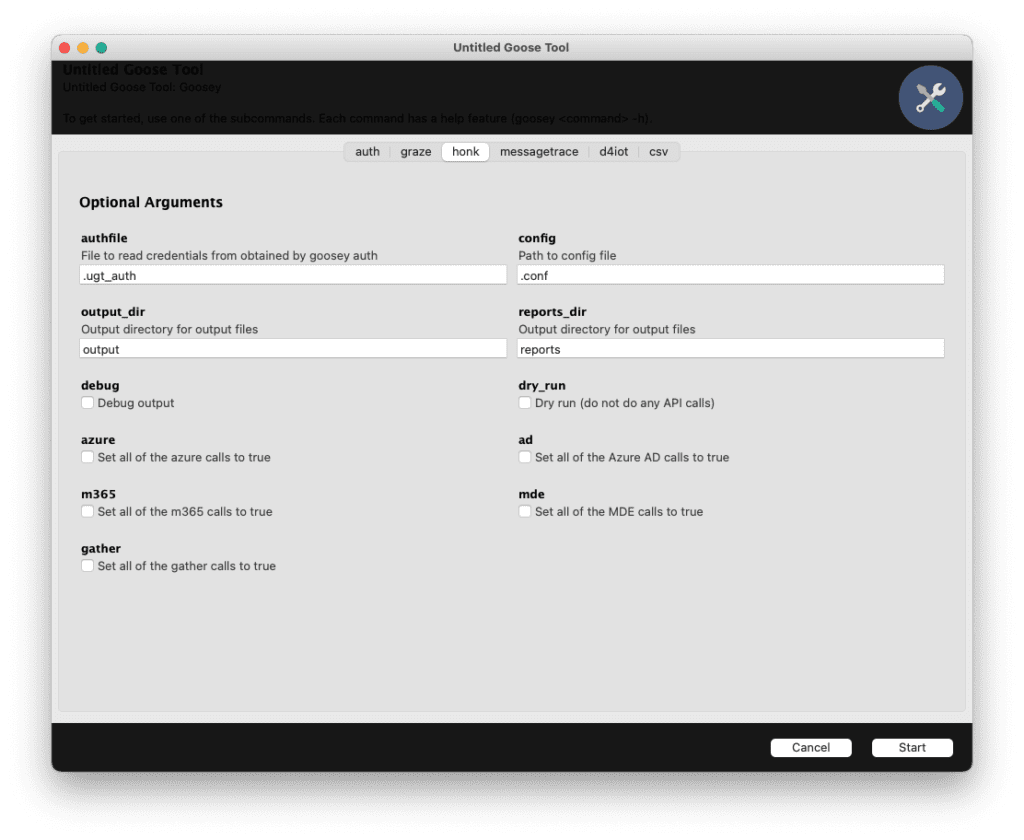This screenshot has height=840, width=1024.
Task: Open the graze tab
Action: pyautogui.click(x=415, y=152)
